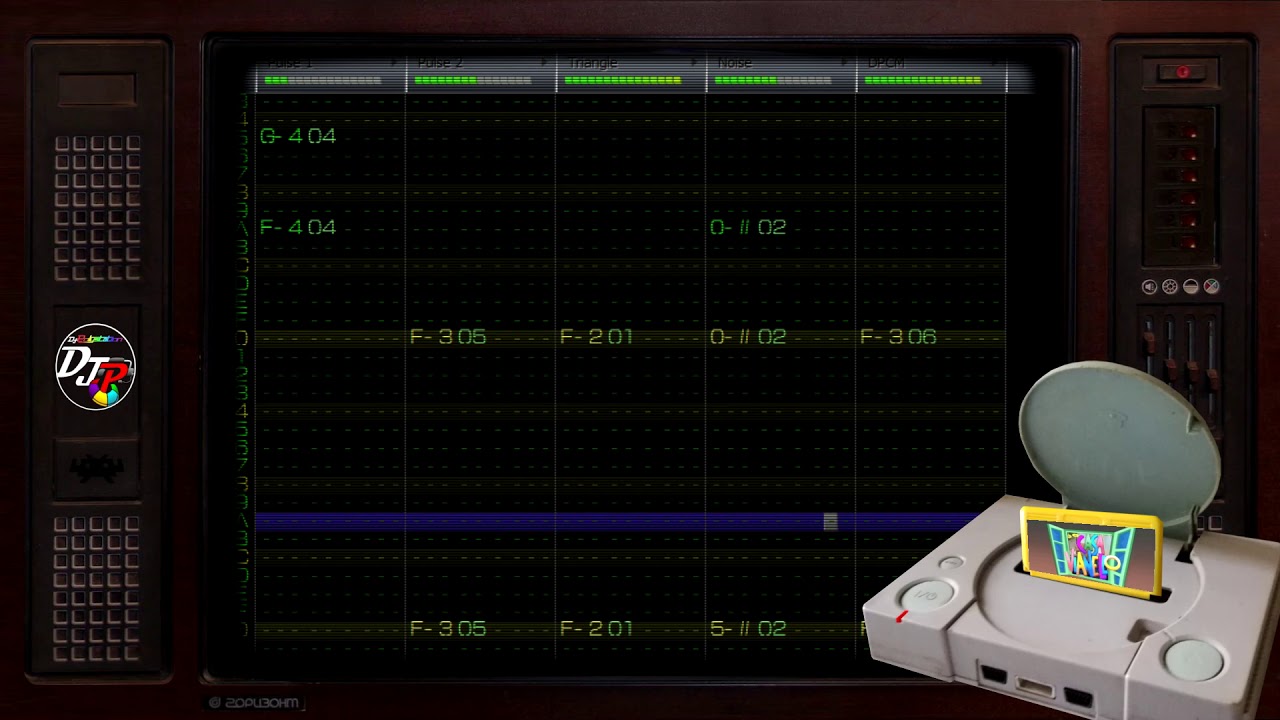The image size is (1280, 720).
Task: Click the Pulse 1 volume level meter
Action: coord(322,80)
